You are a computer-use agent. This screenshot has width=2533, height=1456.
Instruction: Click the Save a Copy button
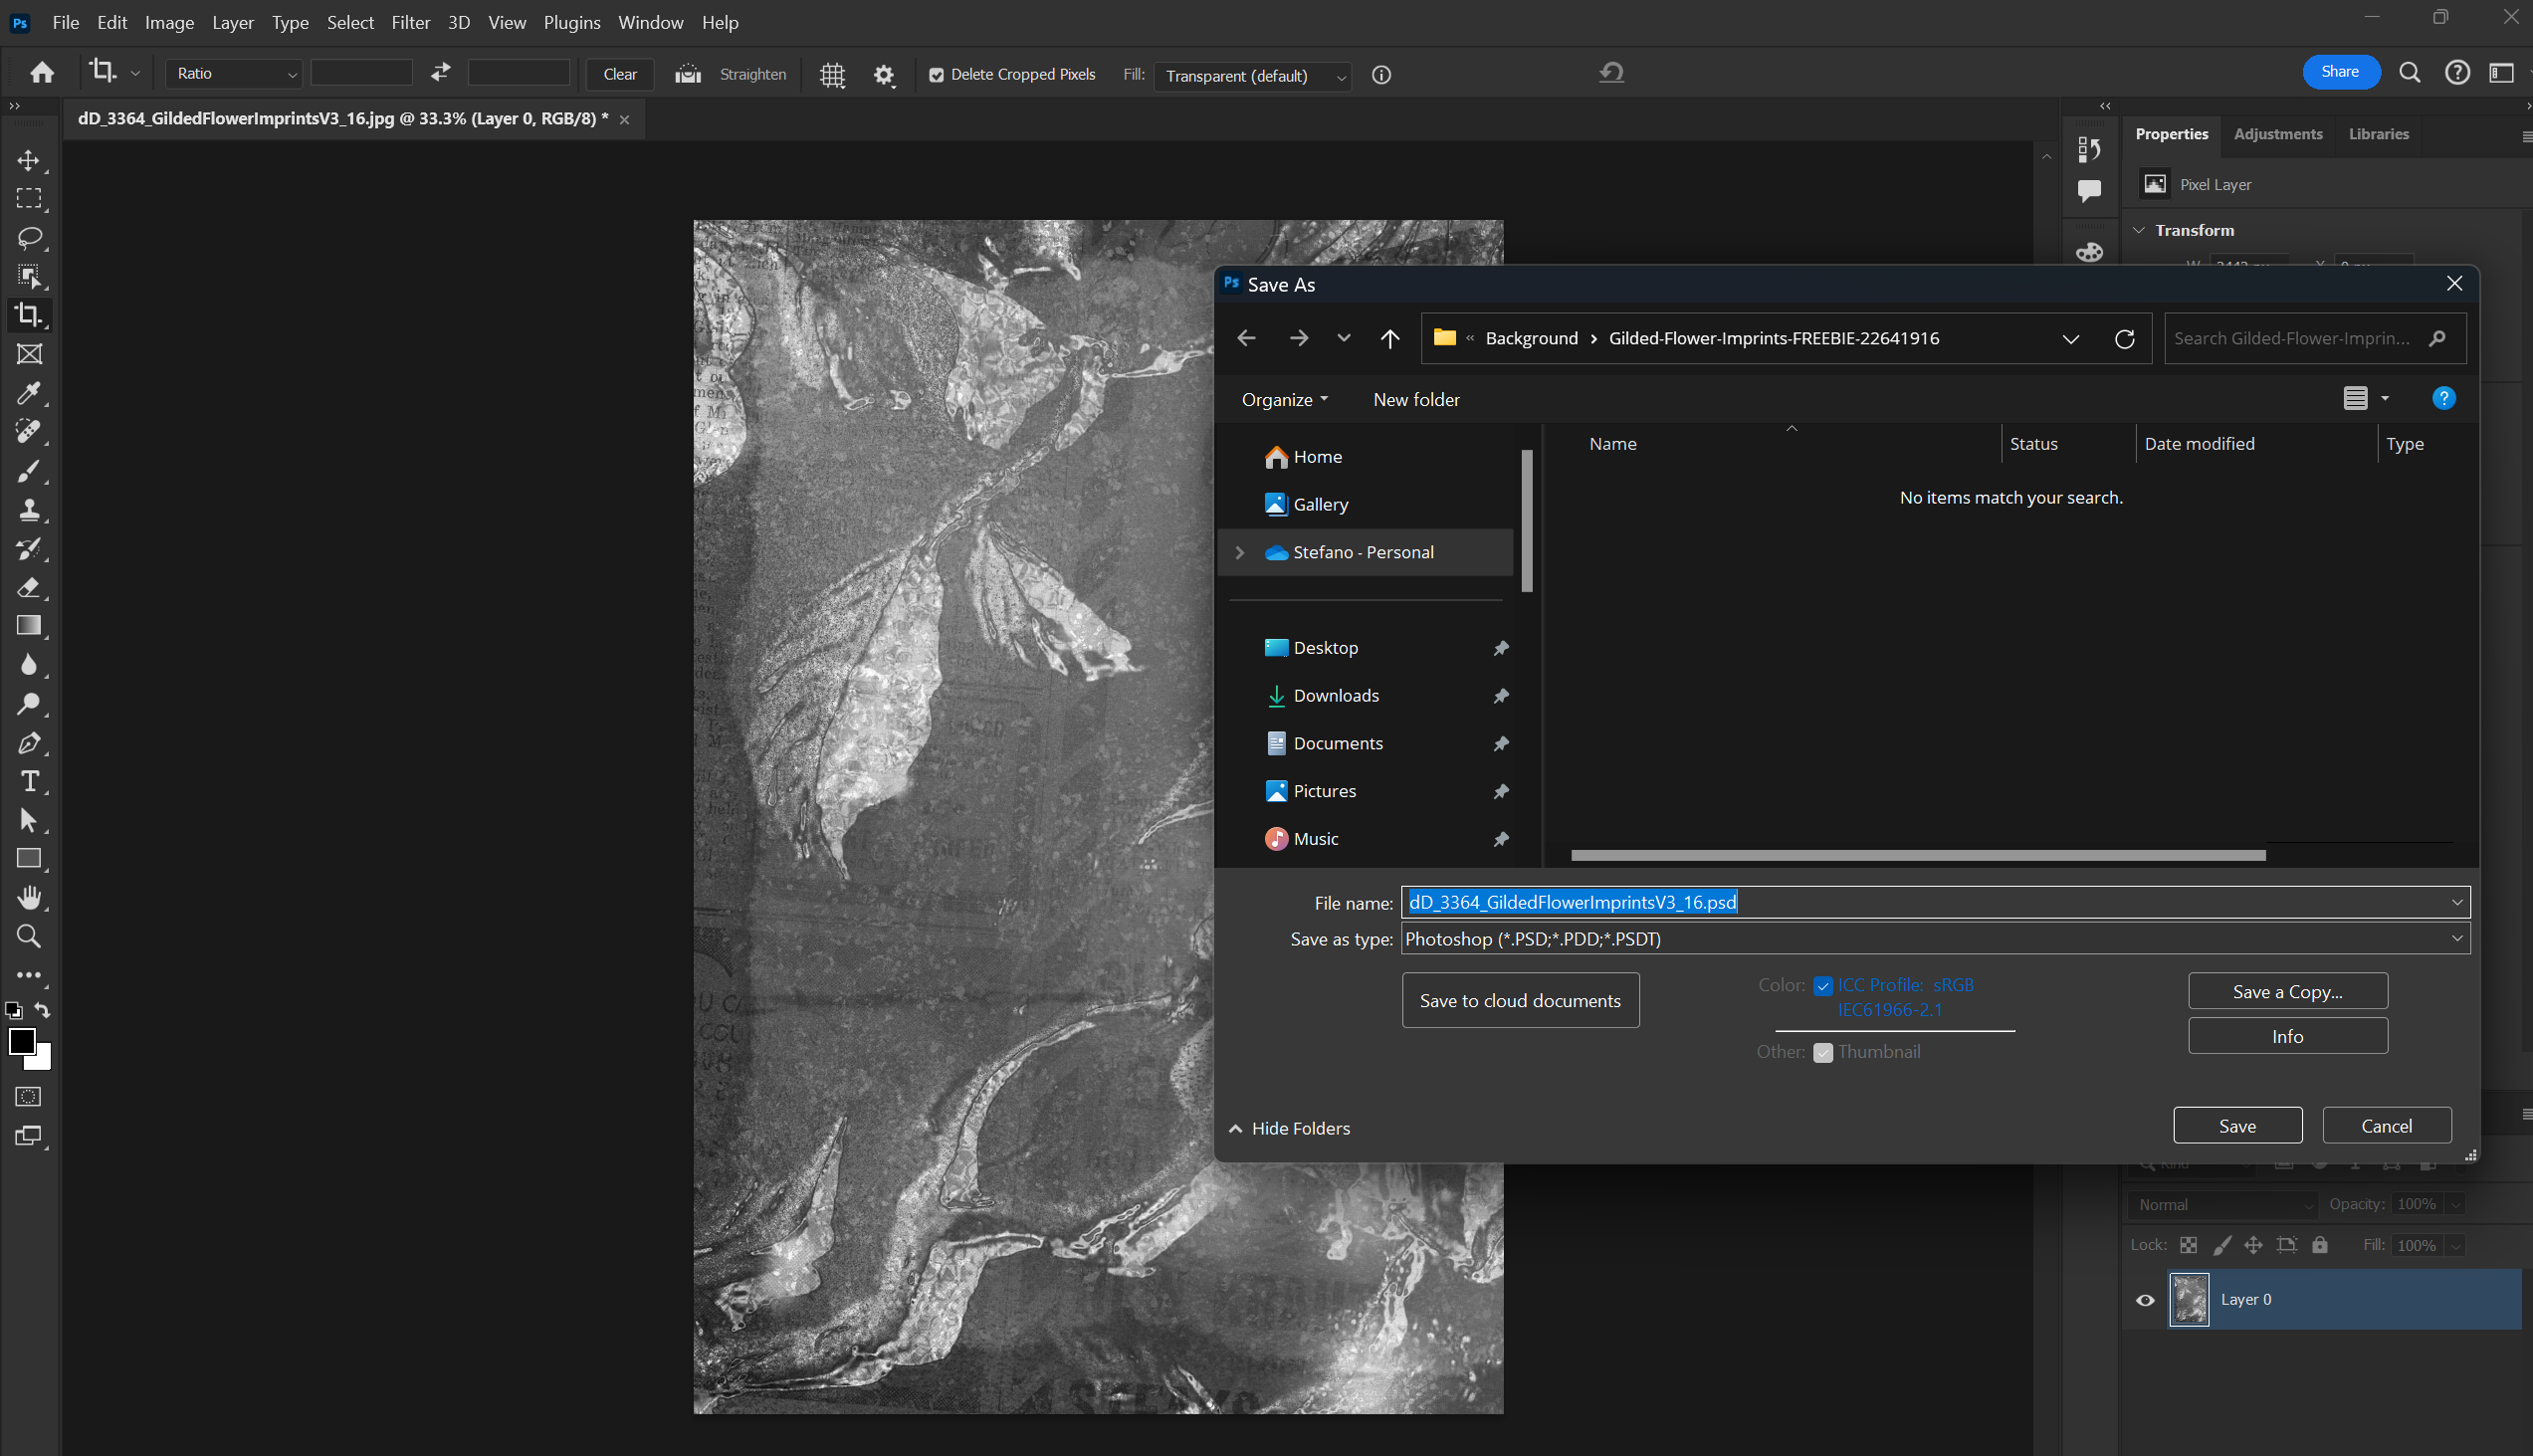(x=2287, y=990)
